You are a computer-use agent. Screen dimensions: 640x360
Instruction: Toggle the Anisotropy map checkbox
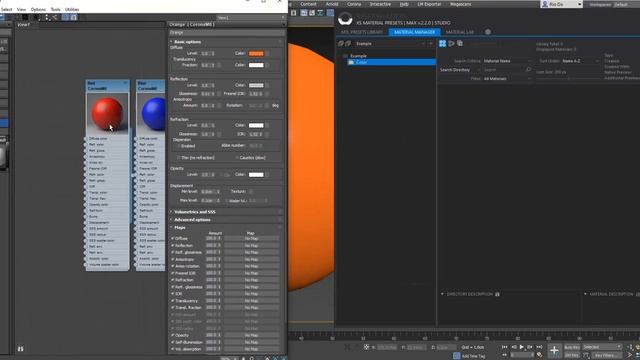(x=173, y=259)
